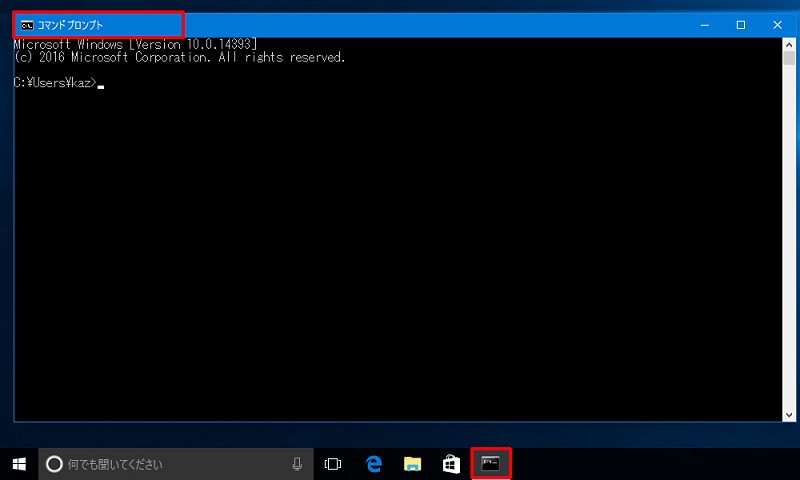
Task: Click the Cortana search box 何でも聞いてください
Action: coord(176,464)
